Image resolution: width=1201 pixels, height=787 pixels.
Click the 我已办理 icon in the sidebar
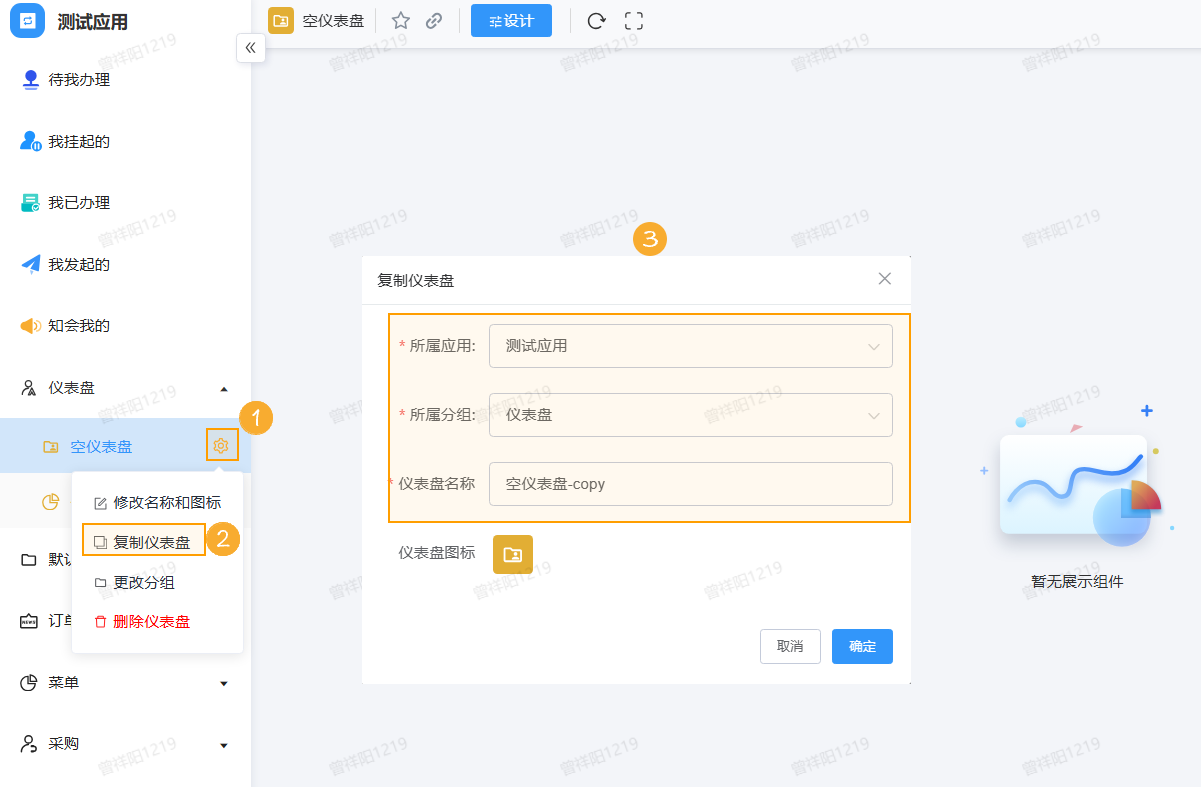[30, 202]
